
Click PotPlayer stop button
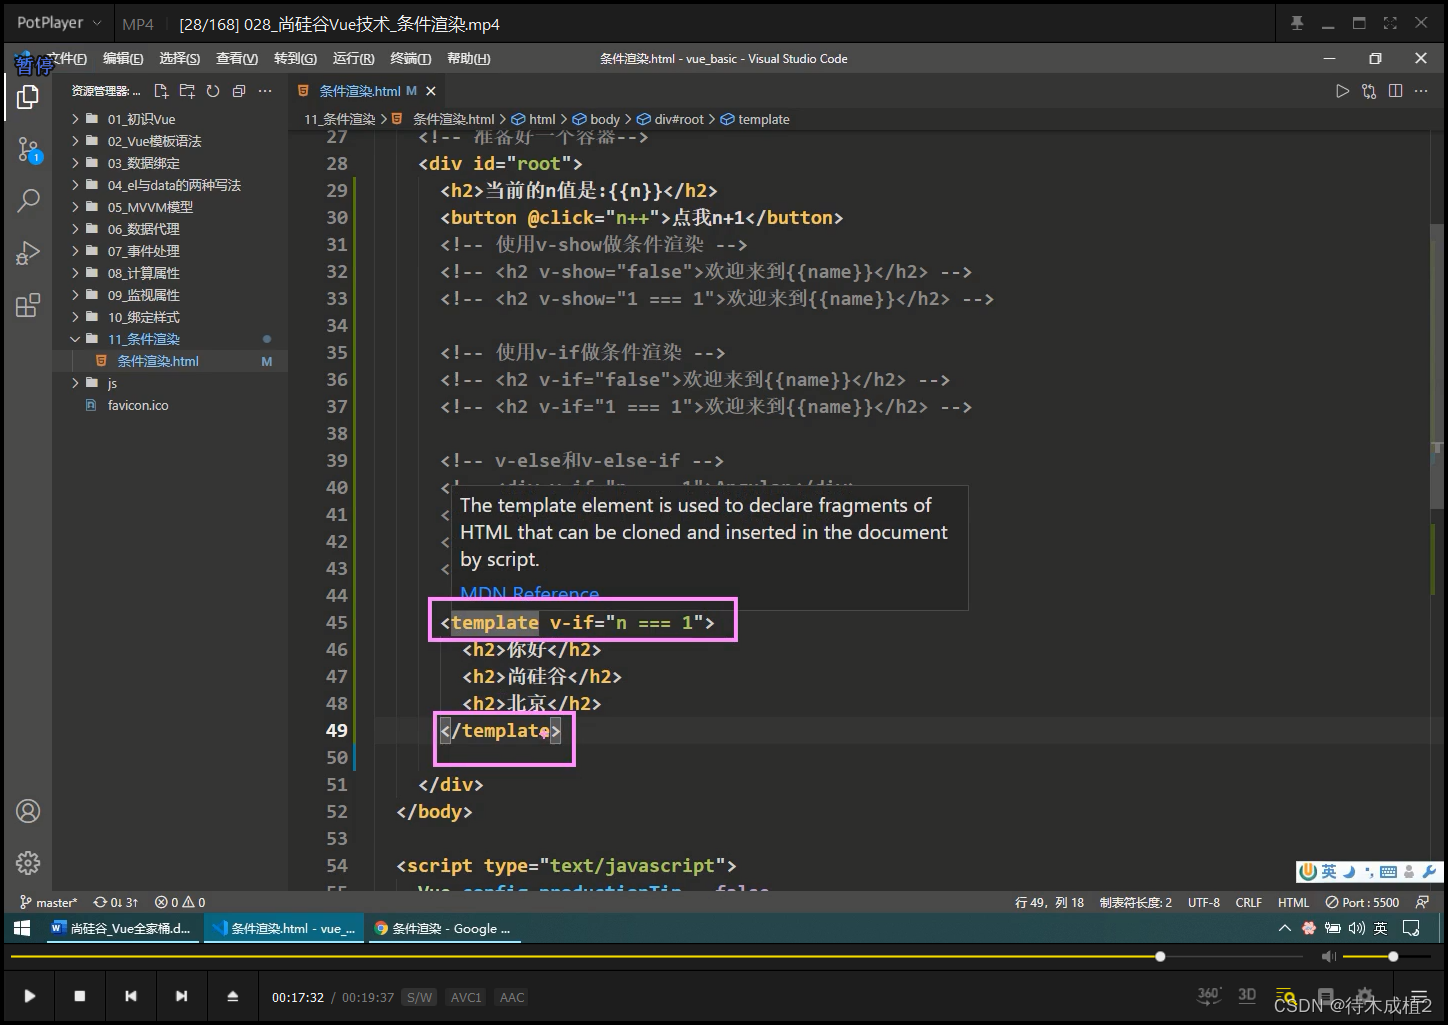(x=80, y=996)
